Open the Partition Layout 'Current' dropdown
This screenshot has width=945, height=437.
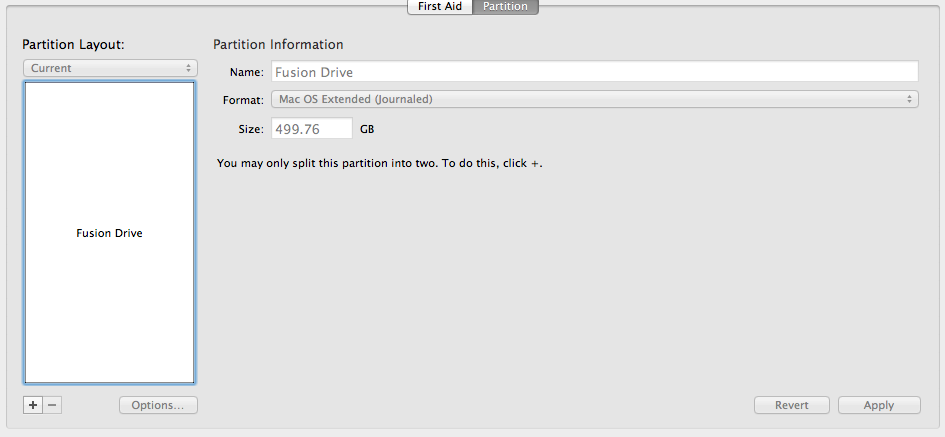point(110,68)
